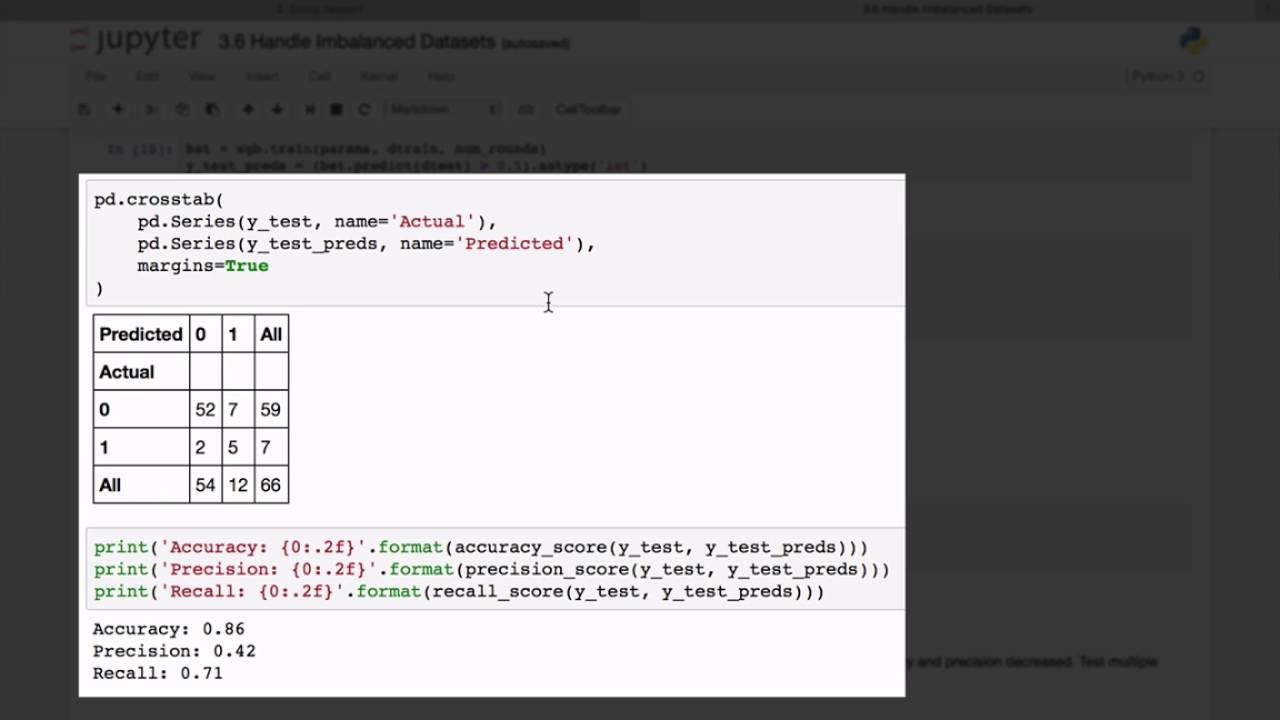Image resolution: width=1280 pixels, height=720 pixels.
Task: Click the table cell showing 54
Action: point(205,485)
